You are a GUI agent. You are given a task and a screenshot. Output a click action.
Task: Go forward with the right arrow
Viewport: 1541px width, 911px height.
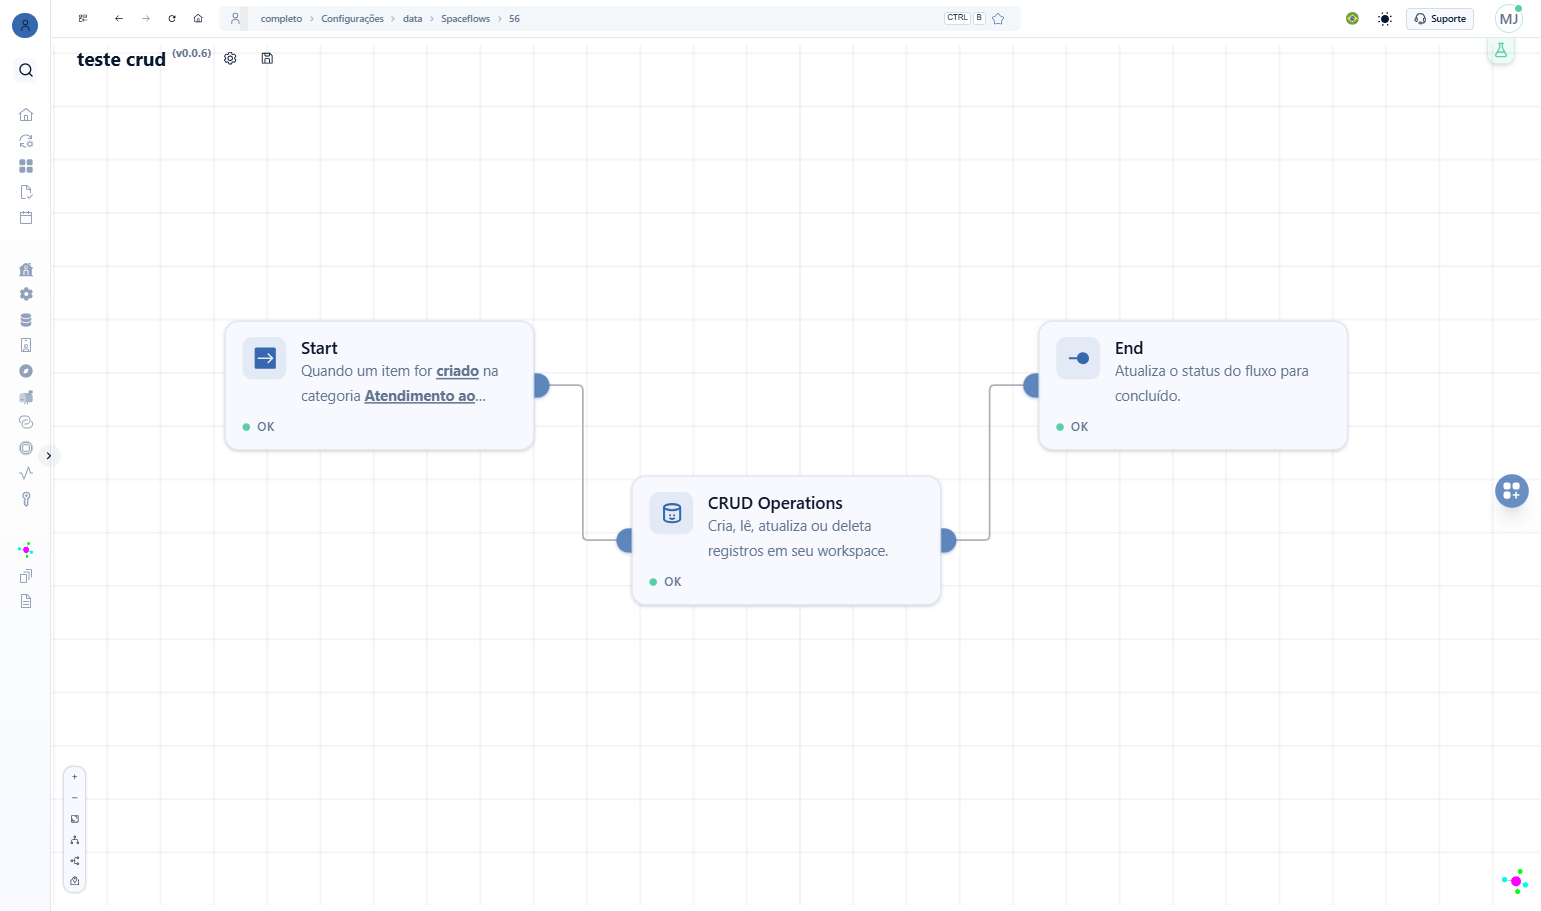[145, 18]
